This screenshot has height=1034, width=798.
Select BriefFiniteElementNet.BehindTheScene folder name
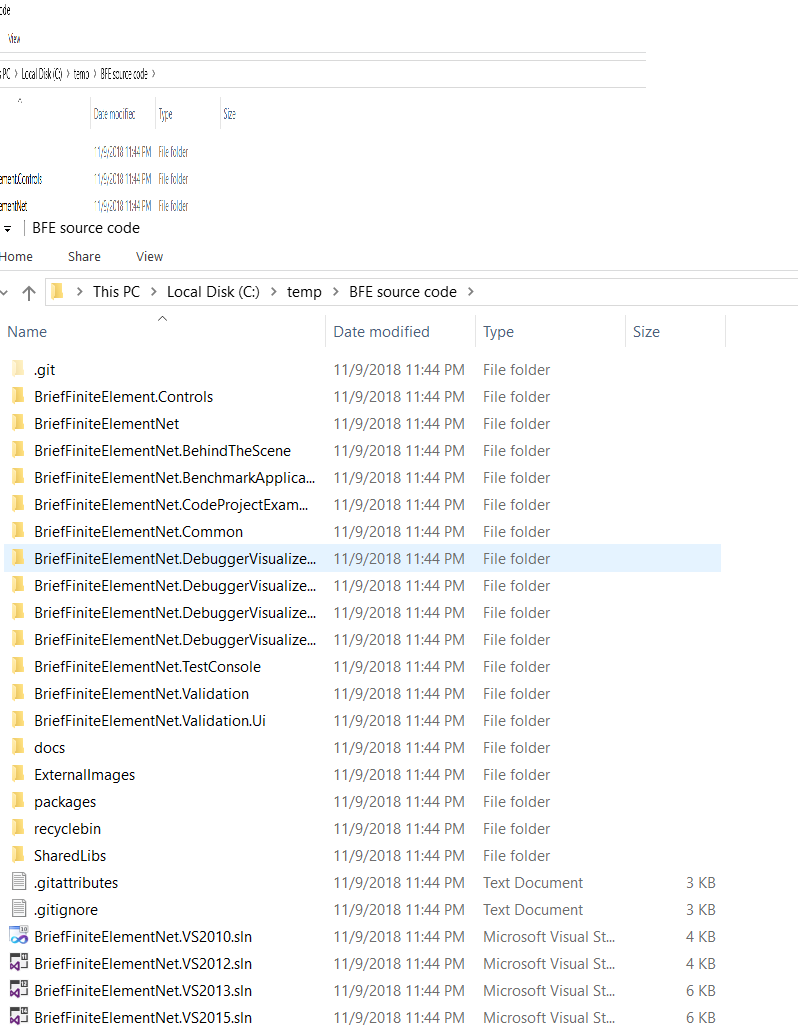[x=162, y=450]
